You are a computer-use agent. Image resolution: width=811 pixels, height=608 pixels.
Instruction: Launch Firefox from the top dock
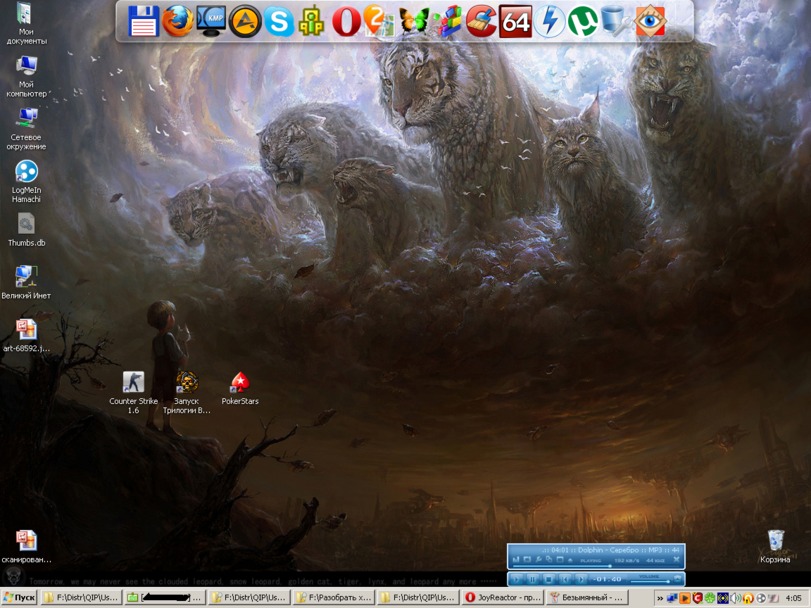pos(177,21)
